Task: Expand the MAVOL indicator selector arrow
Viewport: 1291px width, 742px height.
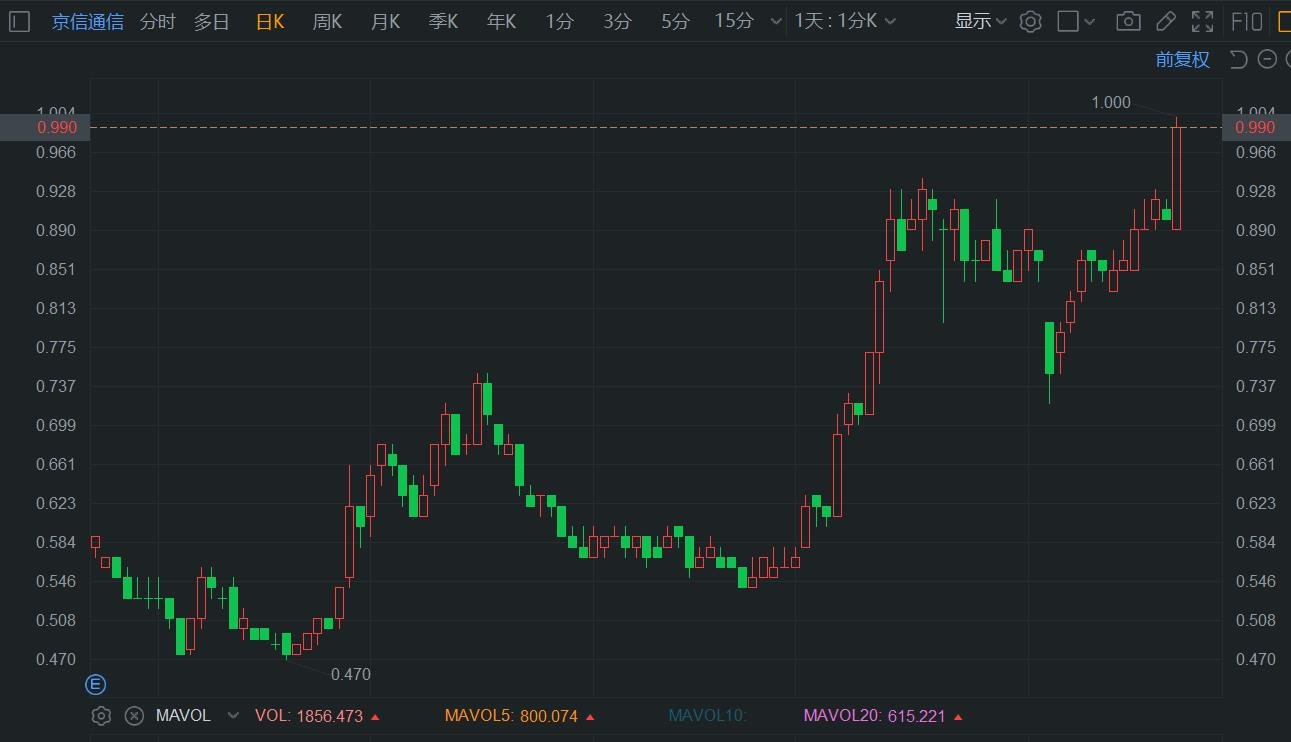Action: pos(234,716)
